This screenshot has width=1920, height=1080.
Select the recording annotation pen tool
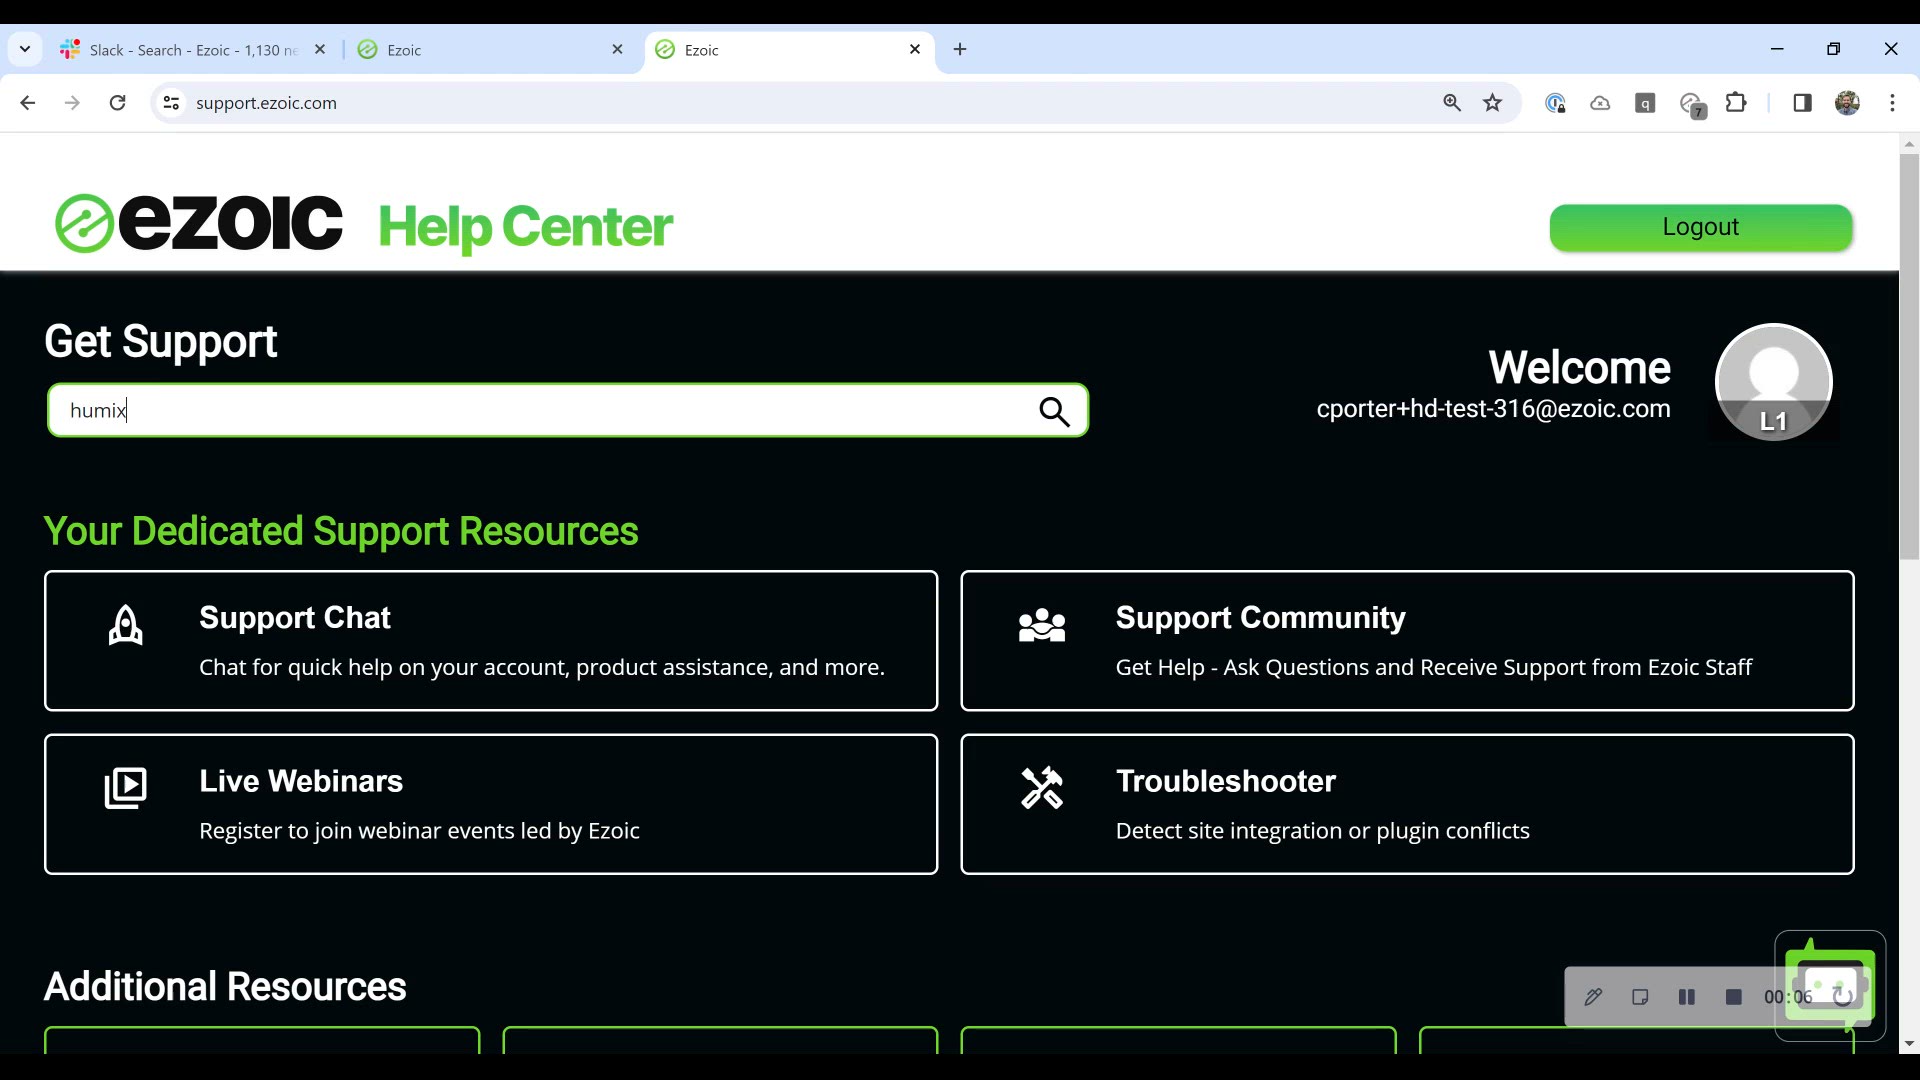pos(1593,997)
